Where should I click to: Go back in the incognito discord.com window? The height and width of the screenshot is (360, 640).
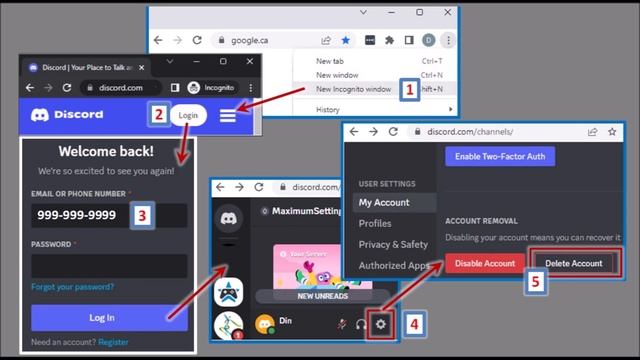[x=29, y=87]
